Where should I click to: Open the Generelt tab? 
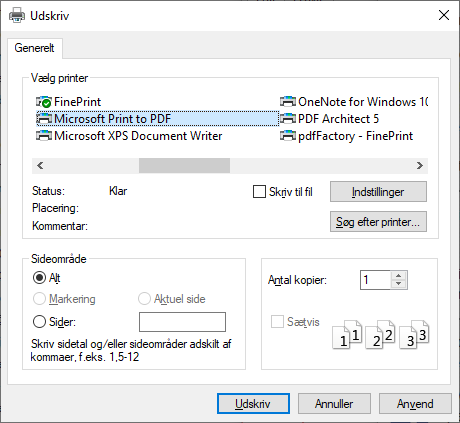click(34, 48)
